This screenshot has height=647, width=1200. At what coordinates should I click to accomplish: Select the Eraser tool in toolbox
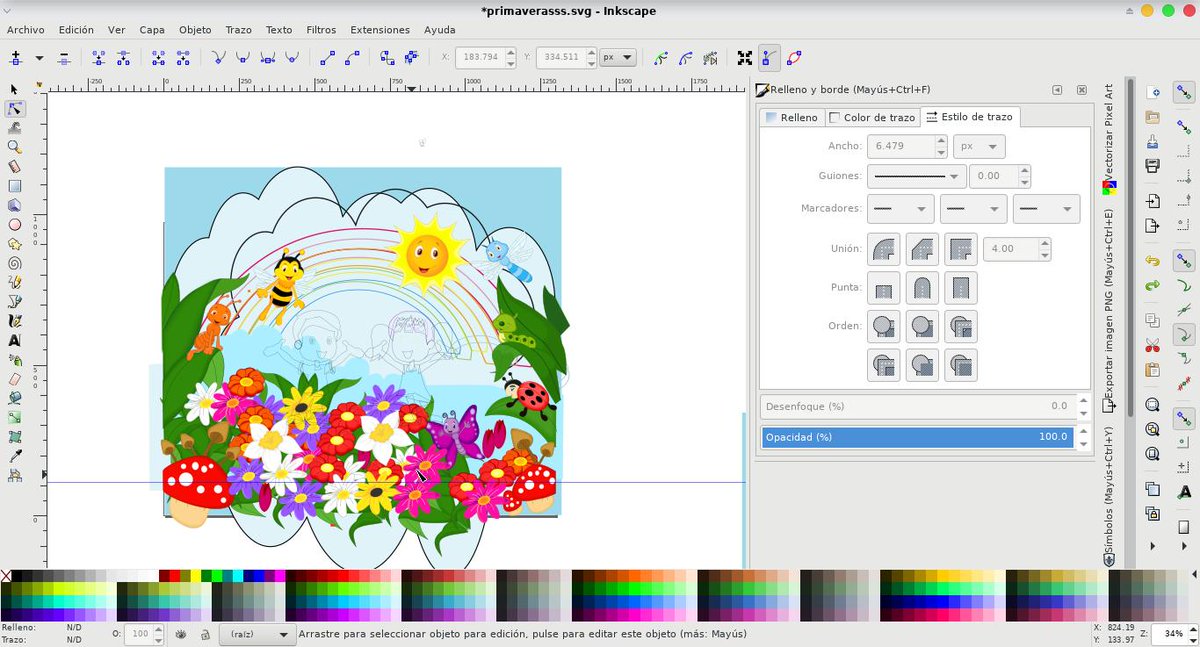[14, 379]
